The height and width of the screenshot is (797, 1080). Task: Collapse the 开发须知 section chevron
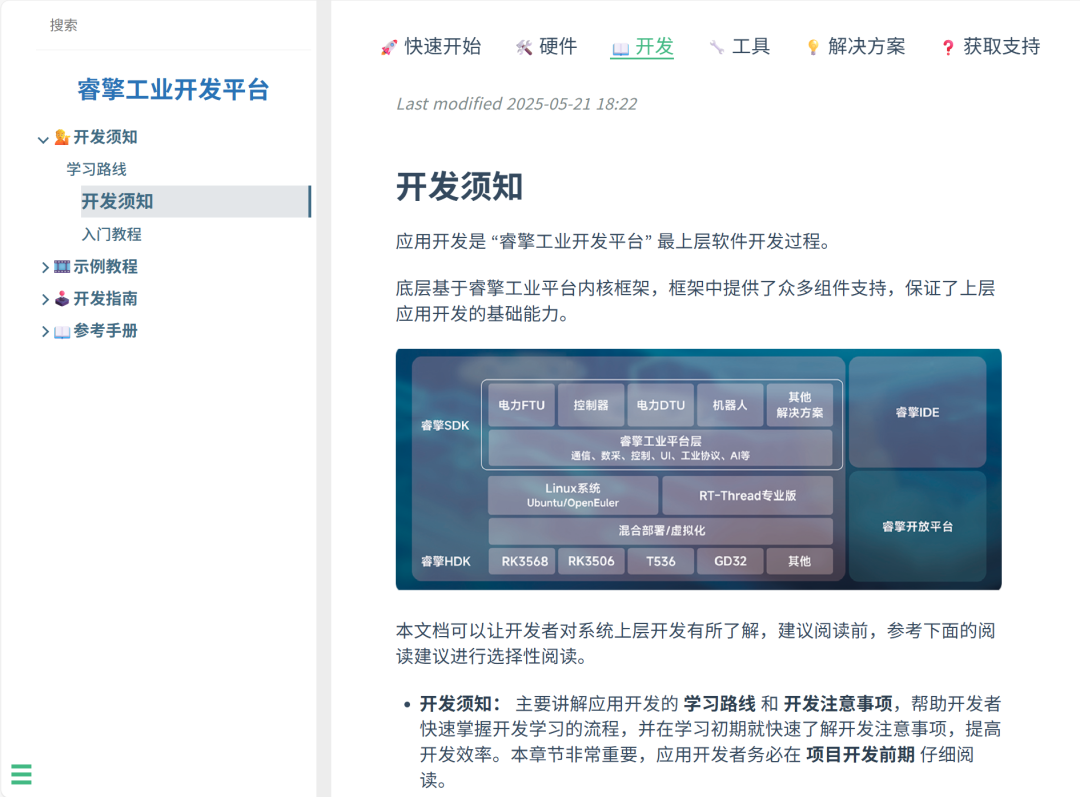tap(44, 138)
